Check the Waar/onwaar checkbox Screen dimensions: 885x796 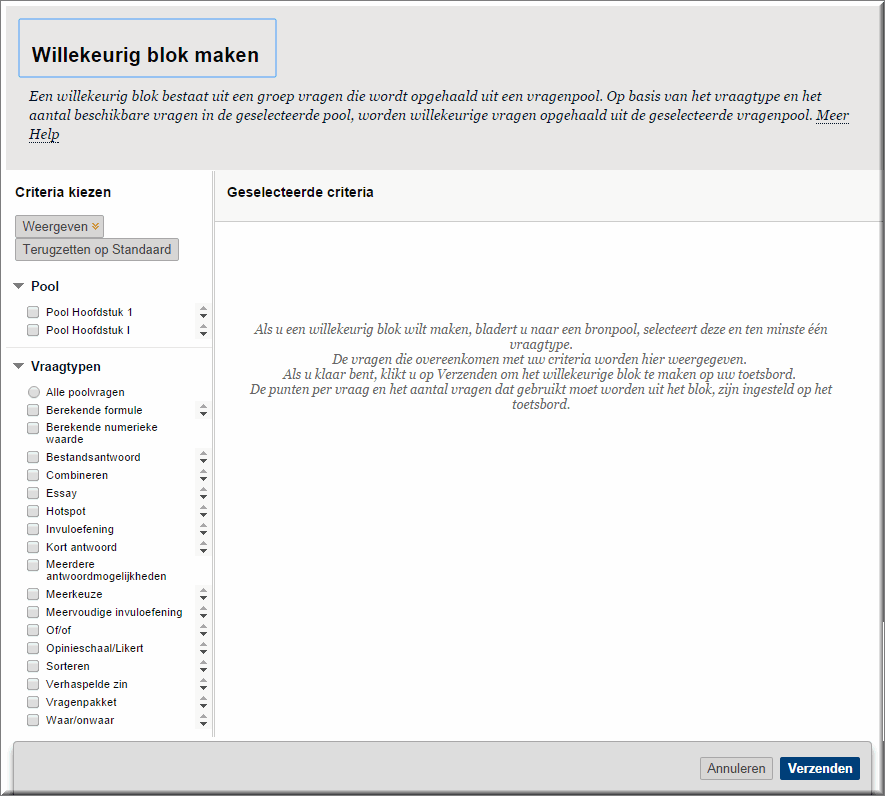(x=33, y=721)
